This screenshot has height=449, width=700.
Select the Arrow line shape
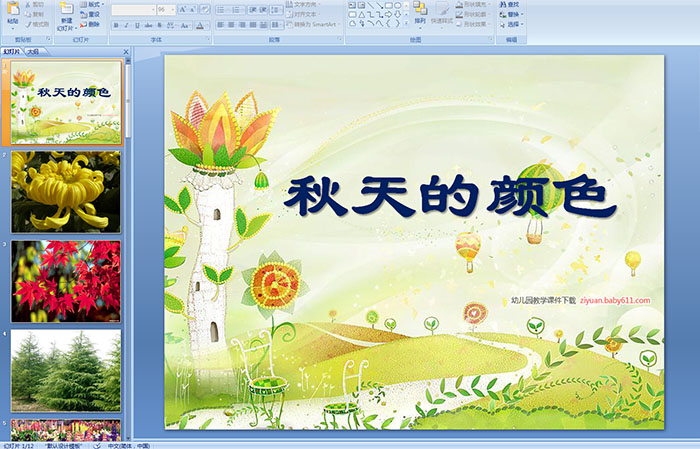click(379, 5)
